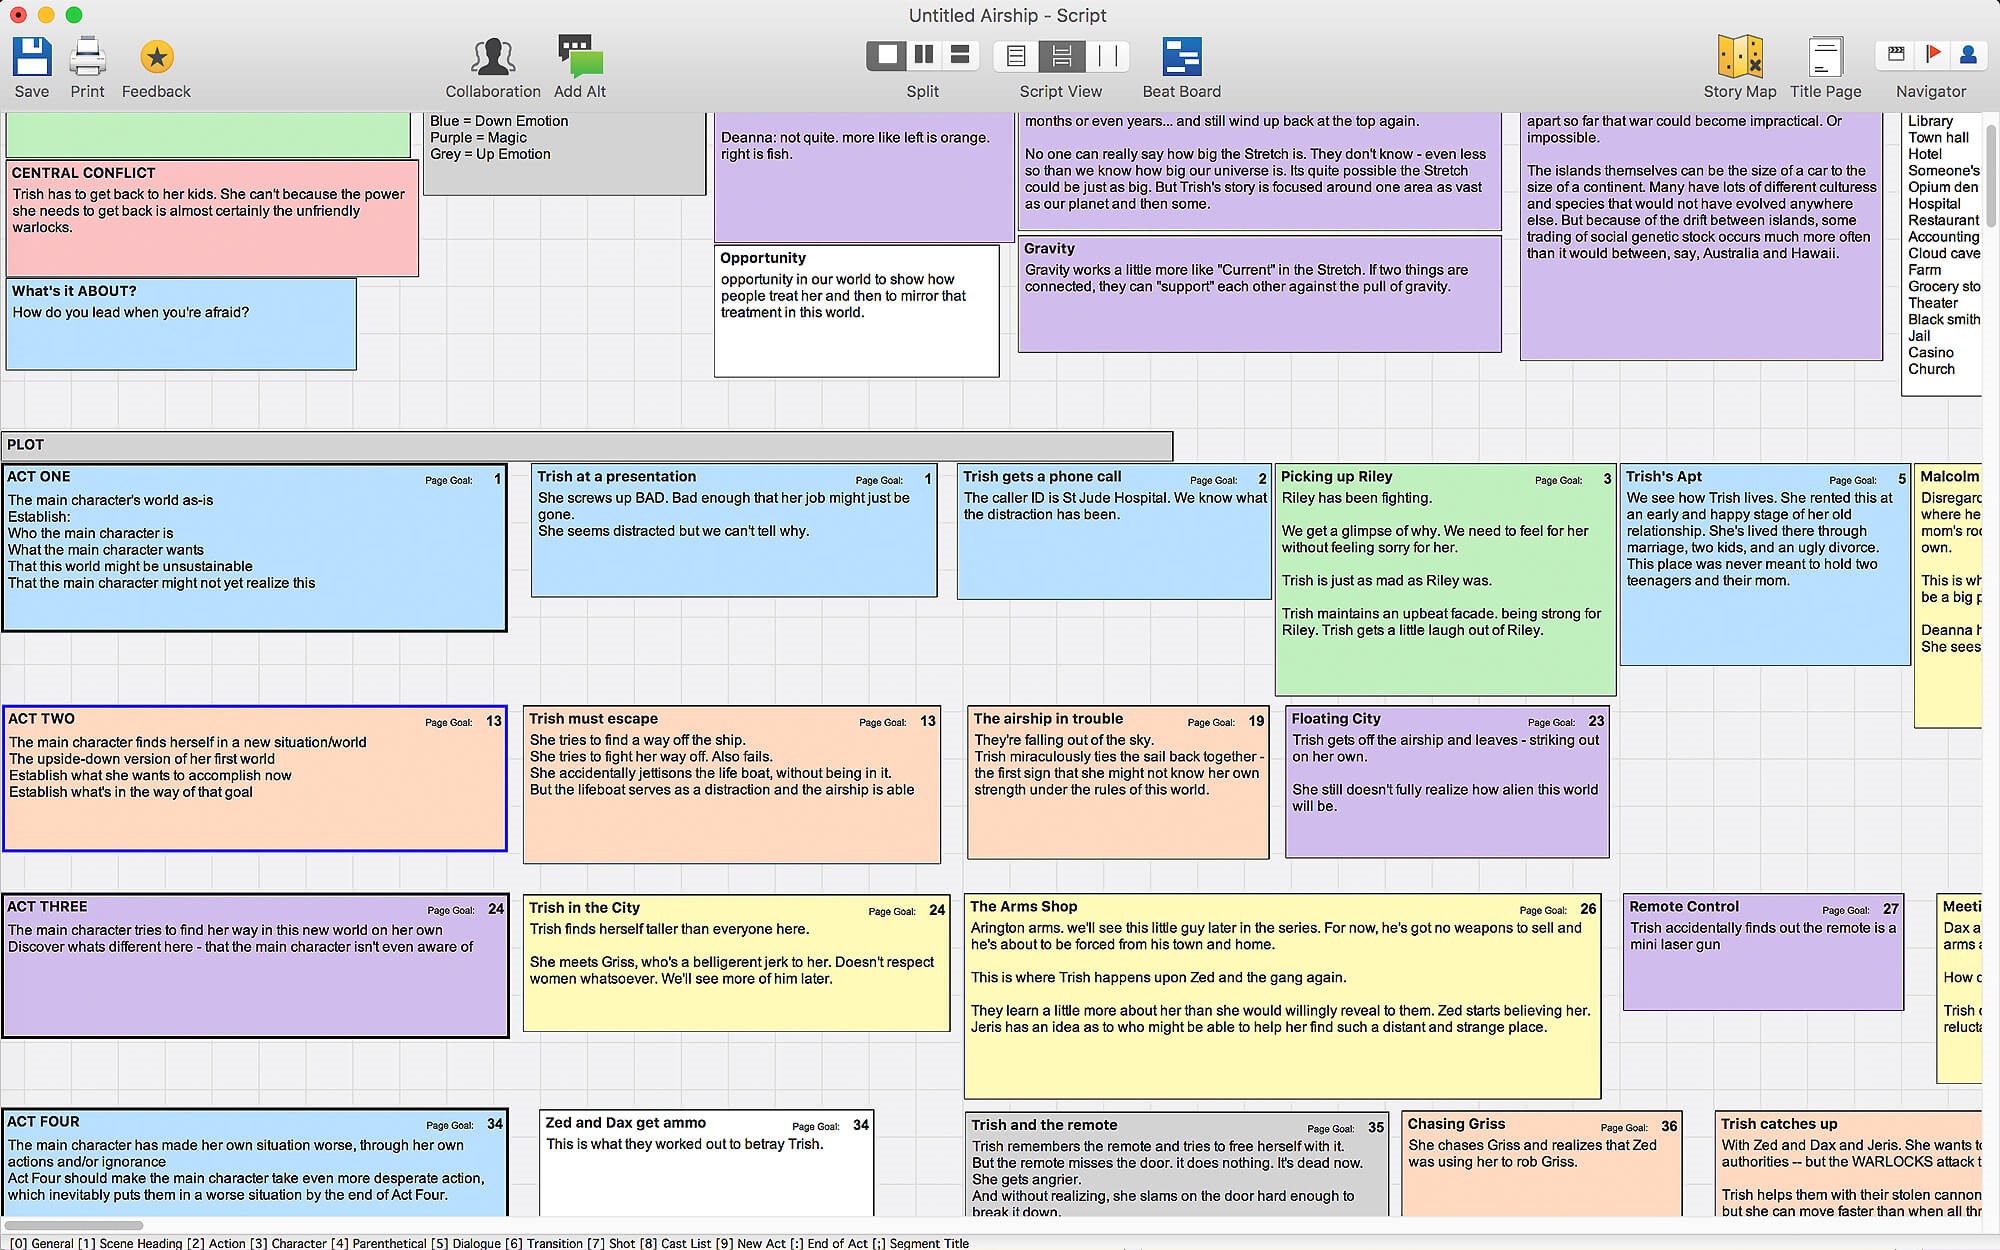The height and width of the screenshot is (1250, 2000).
Task: Switch to vertical split view
Action: point(924,55)
